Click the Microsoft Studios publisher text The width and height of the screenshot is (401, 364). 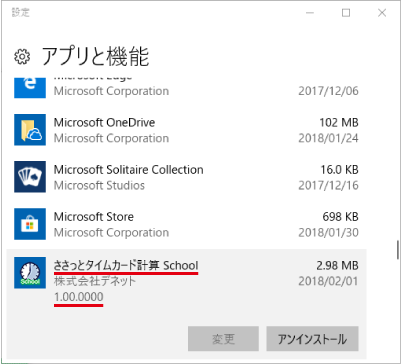99,185
